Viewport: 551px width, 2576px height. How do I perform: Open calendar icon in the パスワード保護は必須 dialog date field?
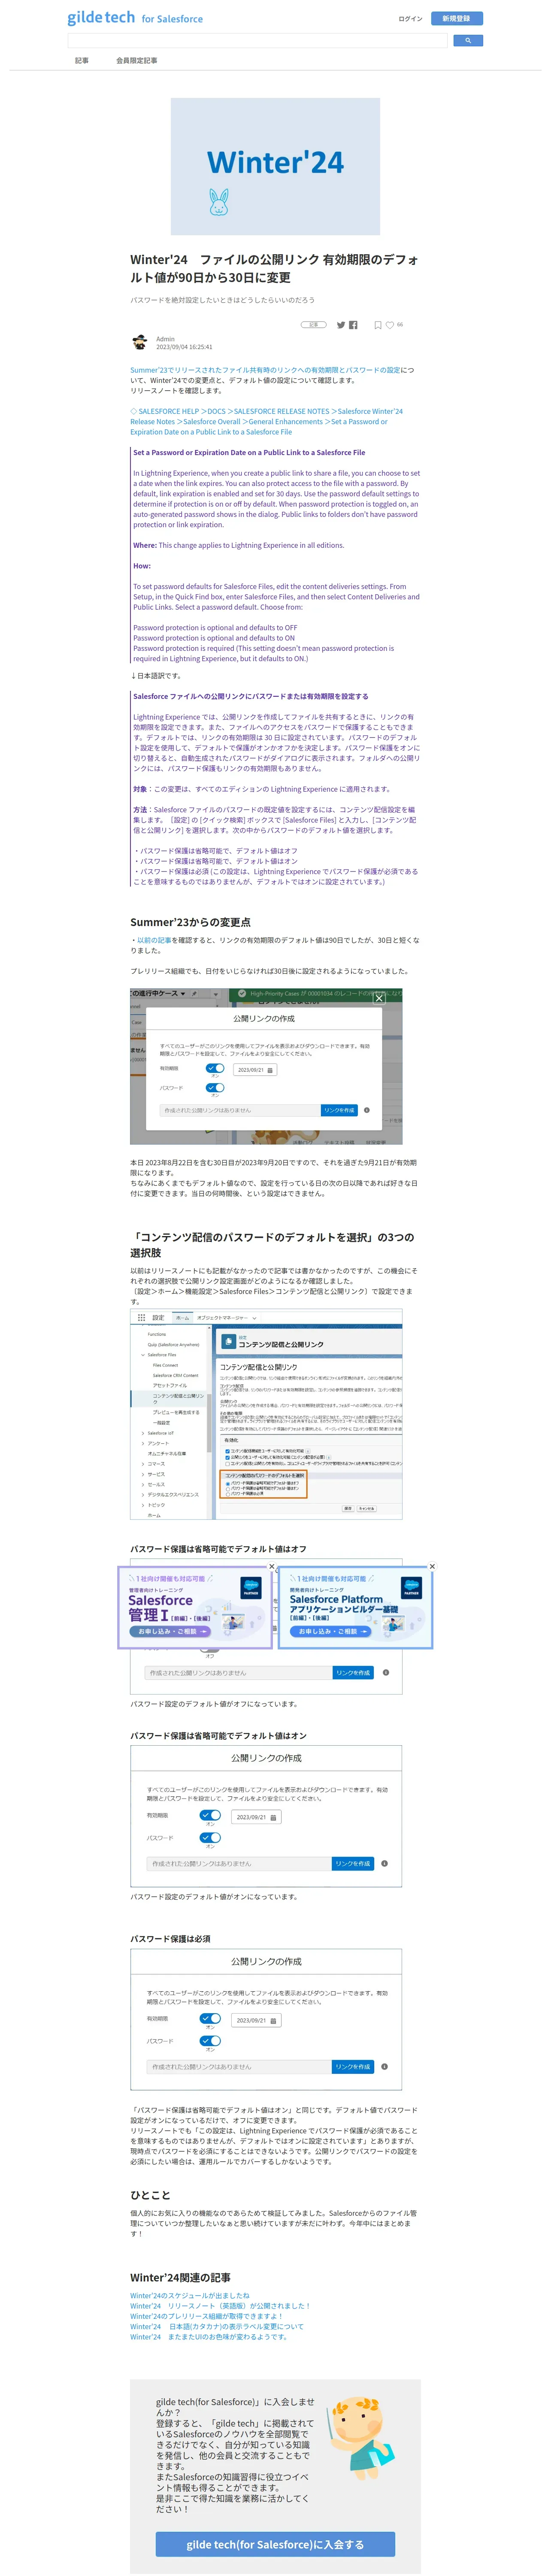click(274, 2021)
